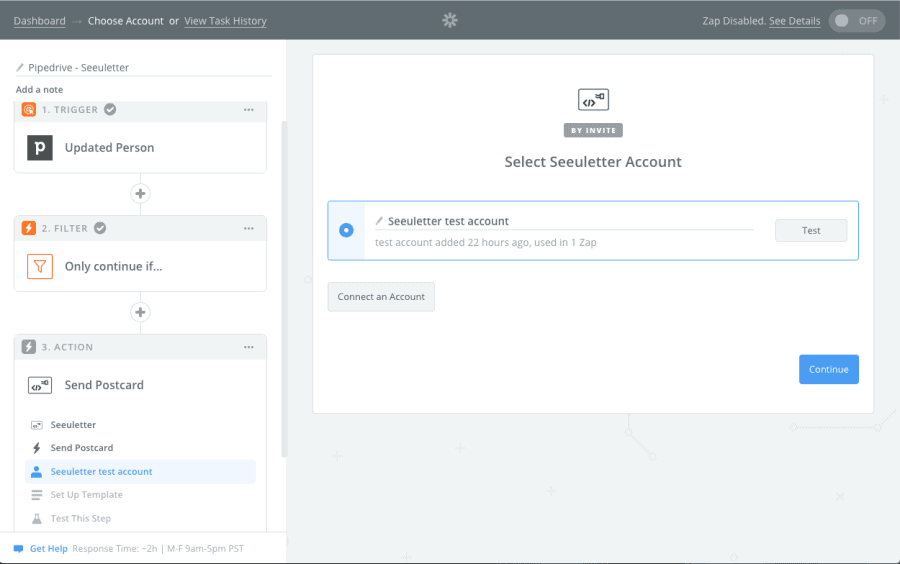Open the Send Postcard substep
The width and height of the screenshot is (900, 564).
tap(140, 448)
